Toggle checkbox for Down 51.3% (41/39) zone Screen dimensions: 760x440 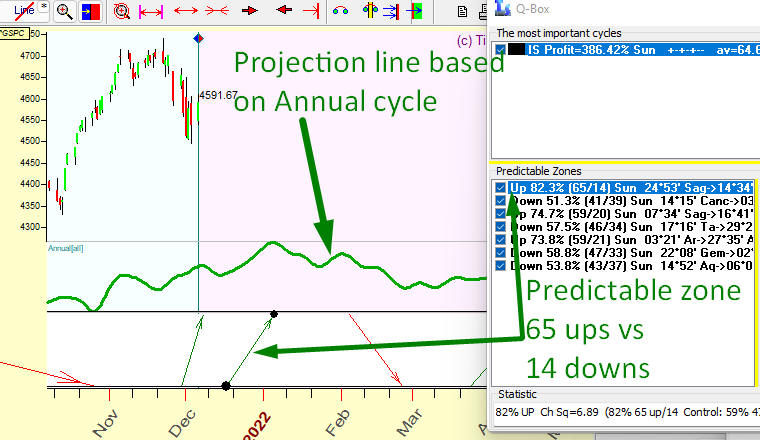point(501,201)
